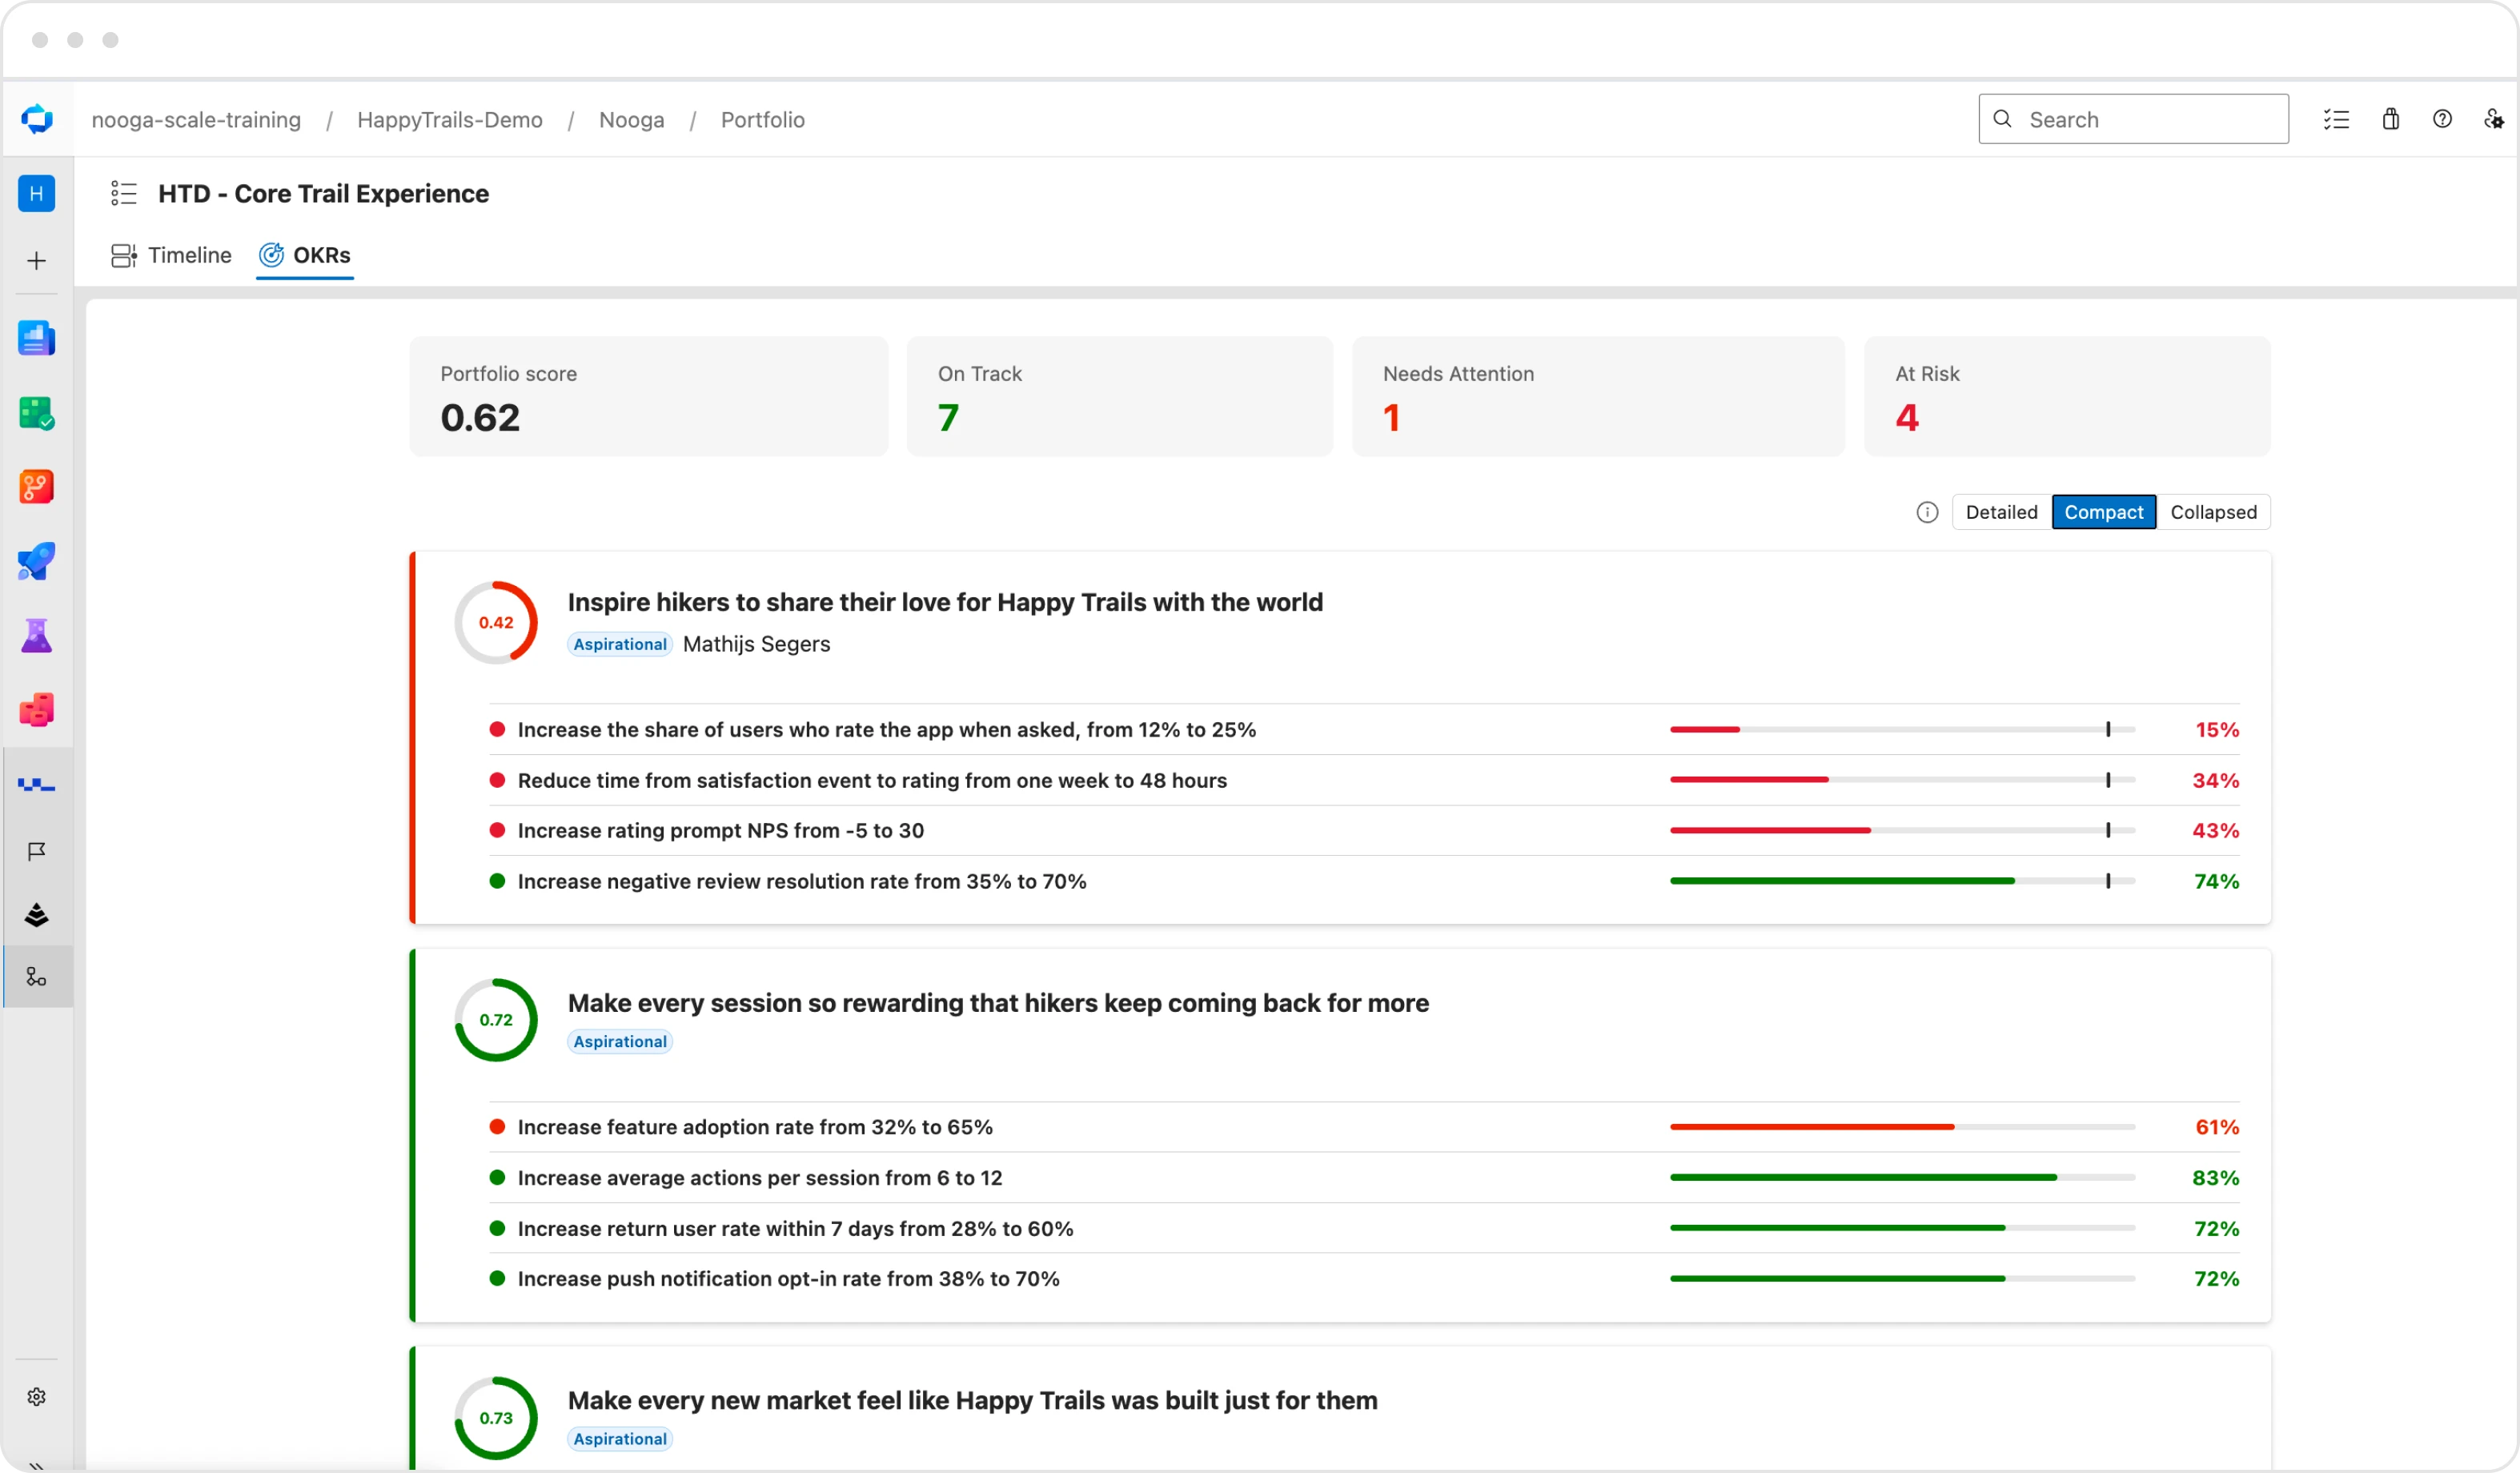The image size is (2520, 1473).
Task: Click the 15% progress value
Action: point(2217,730)
